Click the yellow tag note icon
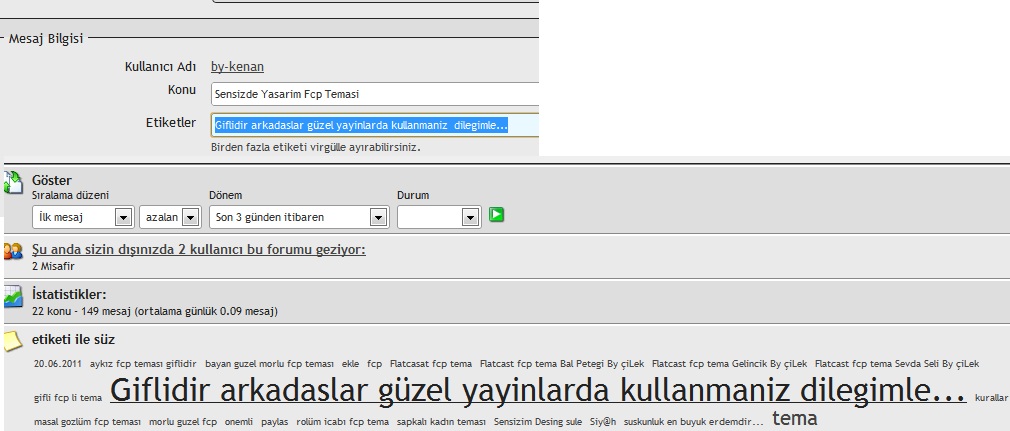Image resolution: width=1010 pixels, height=431 pixels. click(13, 341)
